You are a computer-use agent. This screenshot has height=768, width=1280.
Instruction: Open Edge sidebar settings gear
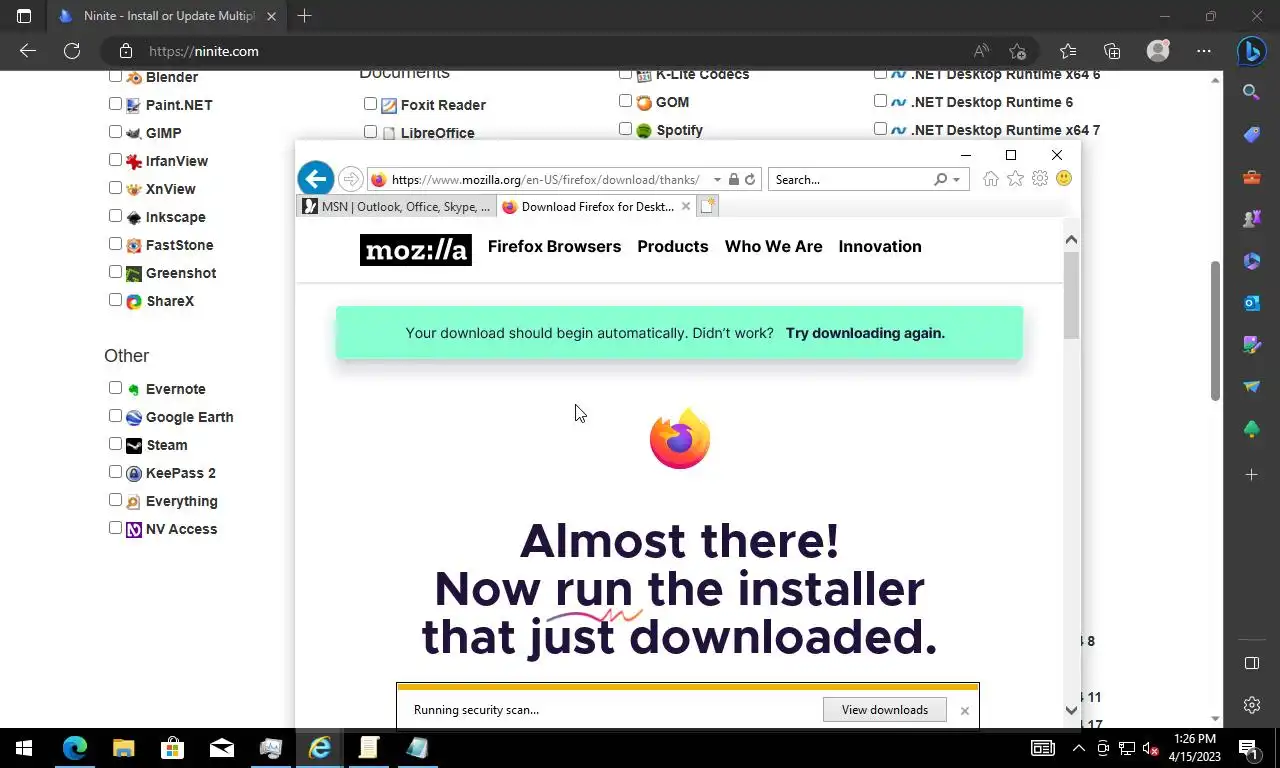pos(1251,705)
